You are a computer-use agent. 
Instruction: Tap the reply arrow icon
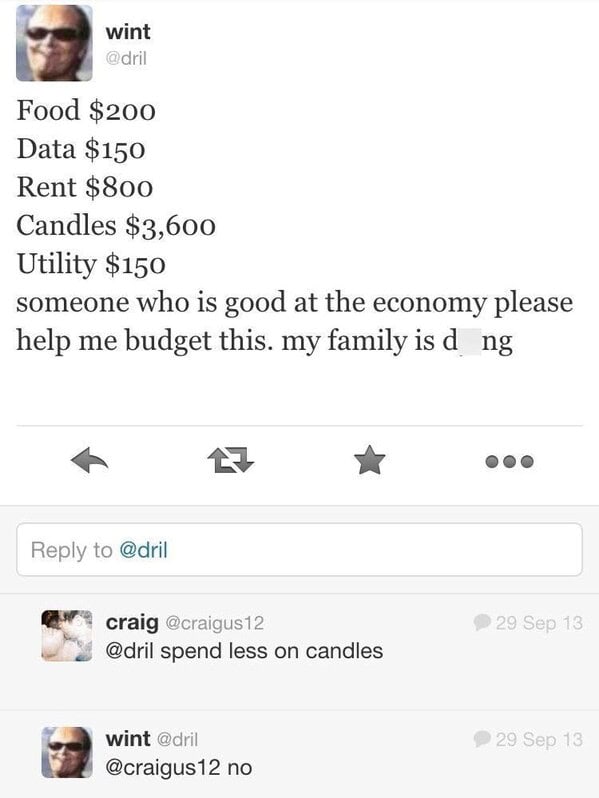pyautogui.click(x=90, y=461)
